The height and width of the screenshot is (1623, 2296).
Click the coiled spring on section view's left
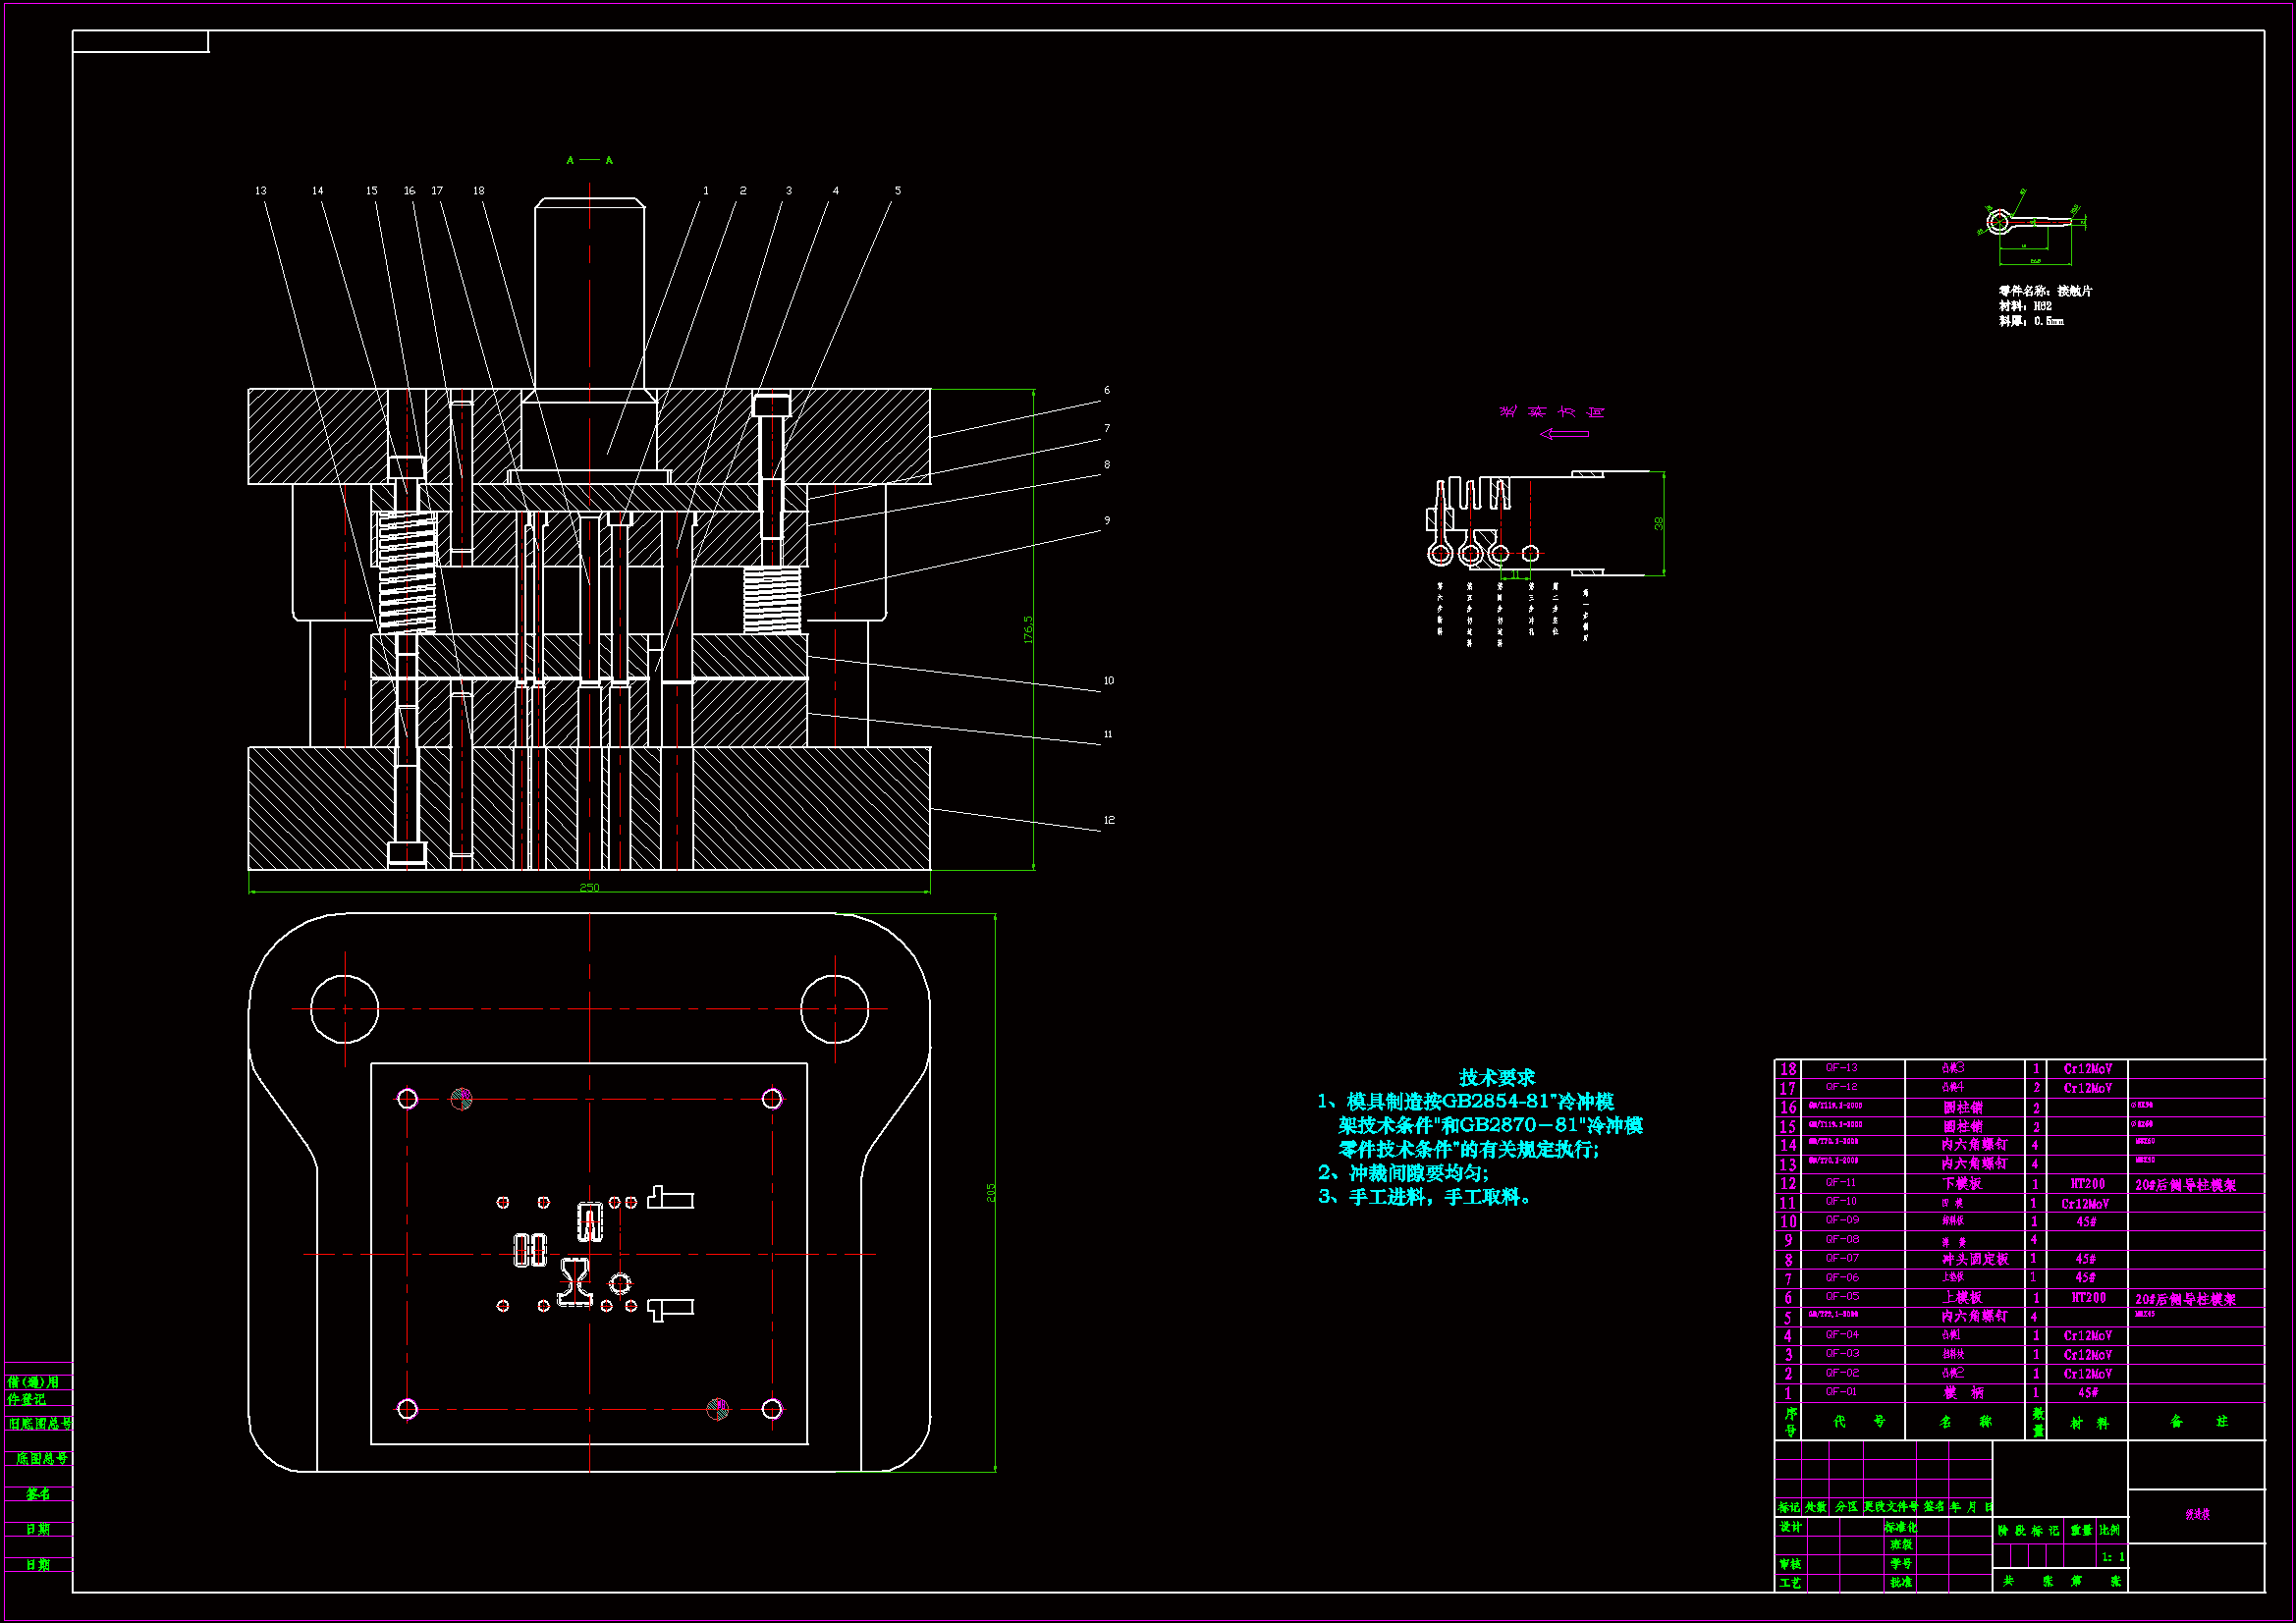click(407, 572)
